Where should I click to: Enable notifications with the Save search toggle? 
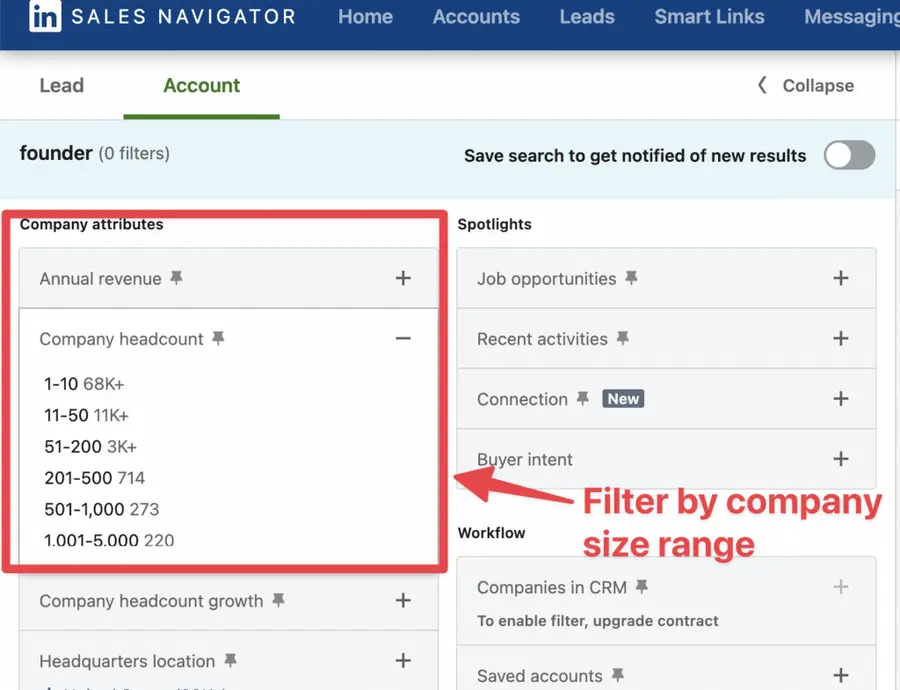tap(849, 156)
